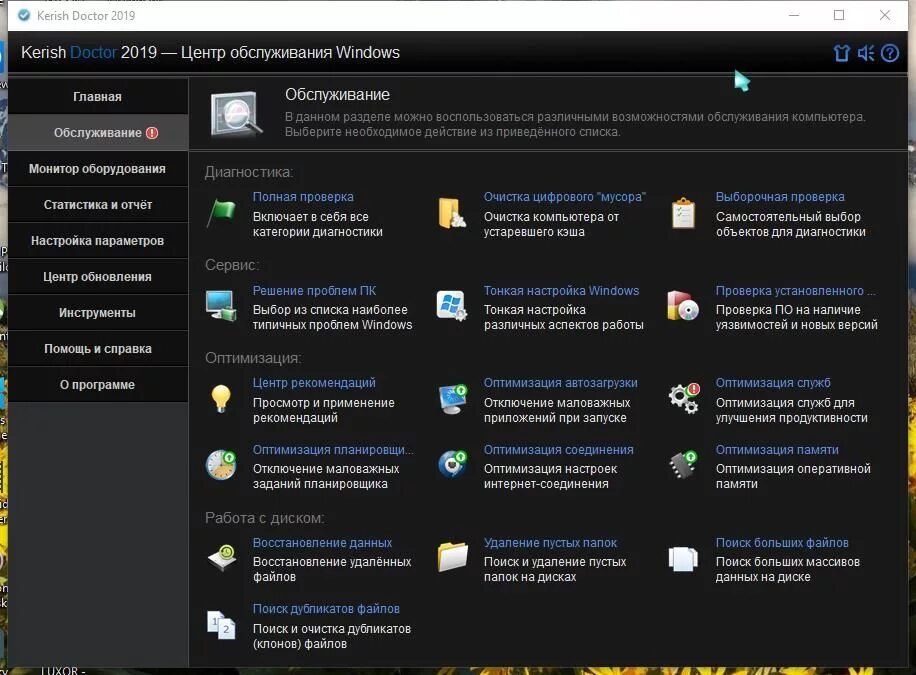This screenshot has width=916, height=675.
Task: Open Решение проблем ПК link
Action: [314, 290]
